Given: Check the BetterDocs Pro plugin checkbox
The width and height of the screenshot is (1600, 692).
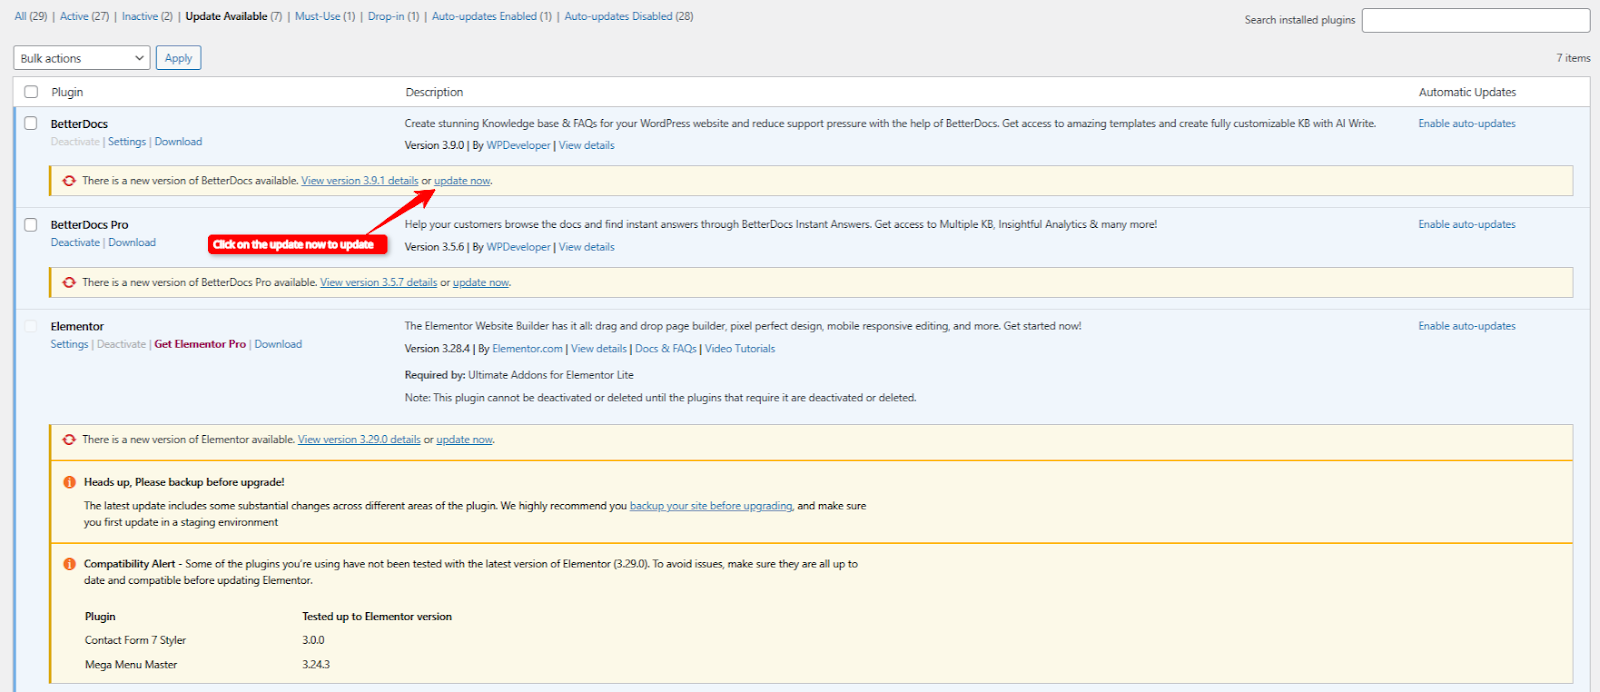Looking at the screenshot, I should [31, 225].
